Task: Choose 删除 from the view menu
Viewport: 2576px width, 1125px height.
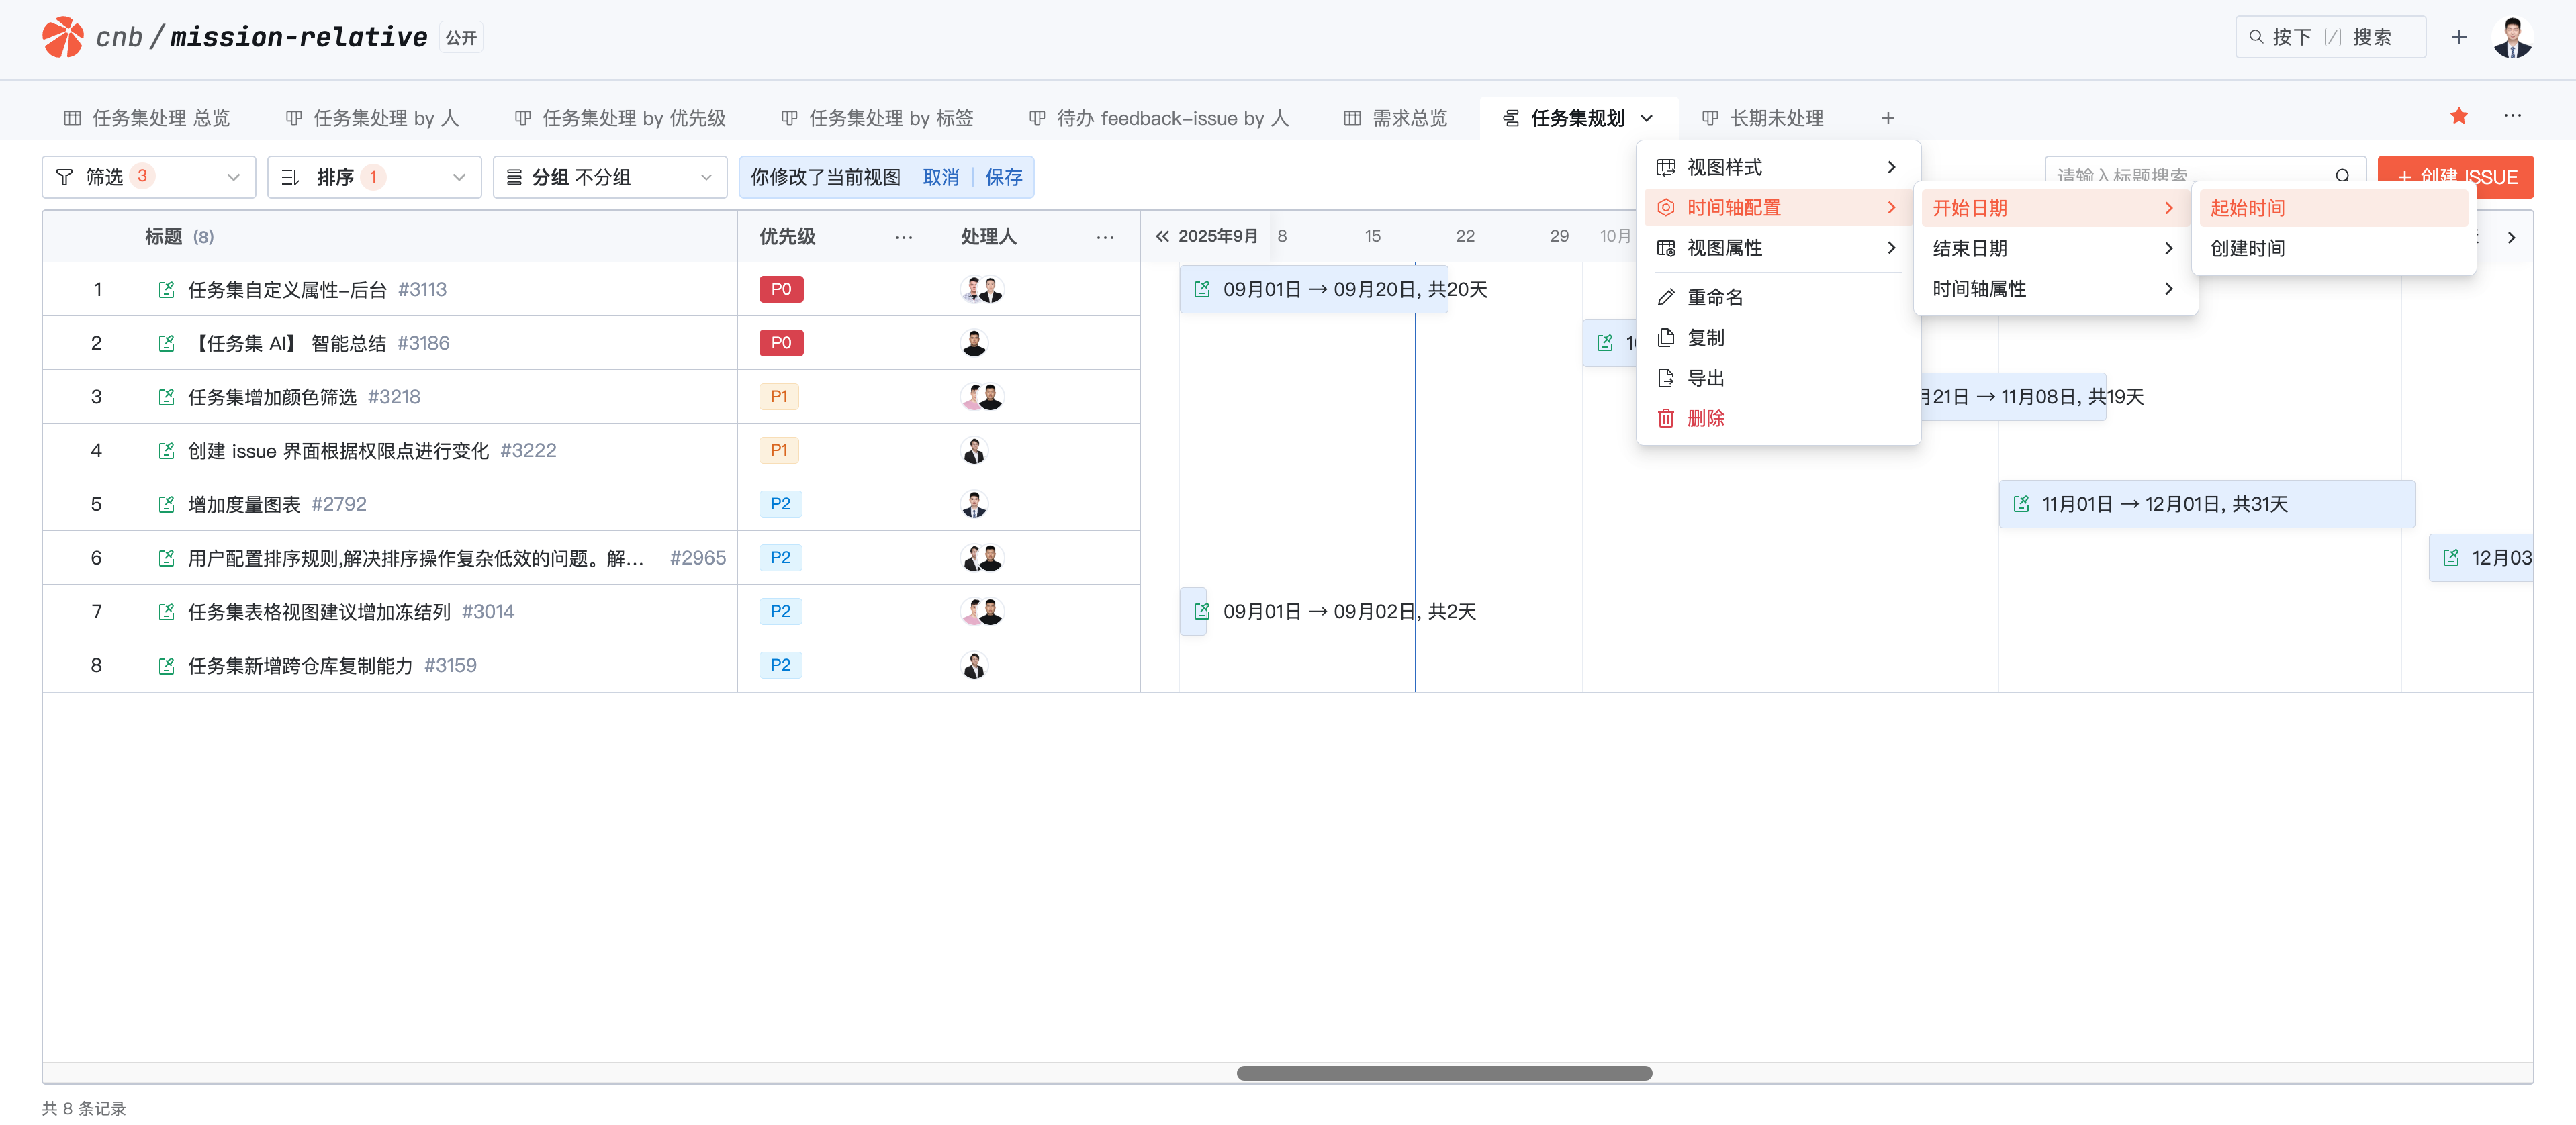Action: 1705,419
